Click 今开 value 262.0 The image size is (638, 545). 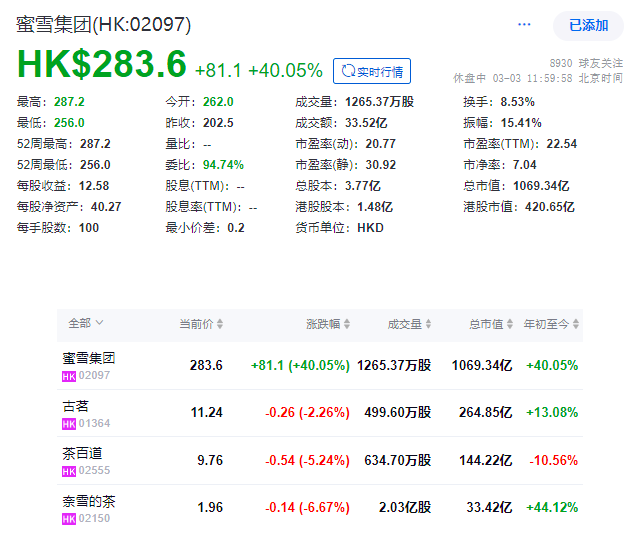(218, 102)
